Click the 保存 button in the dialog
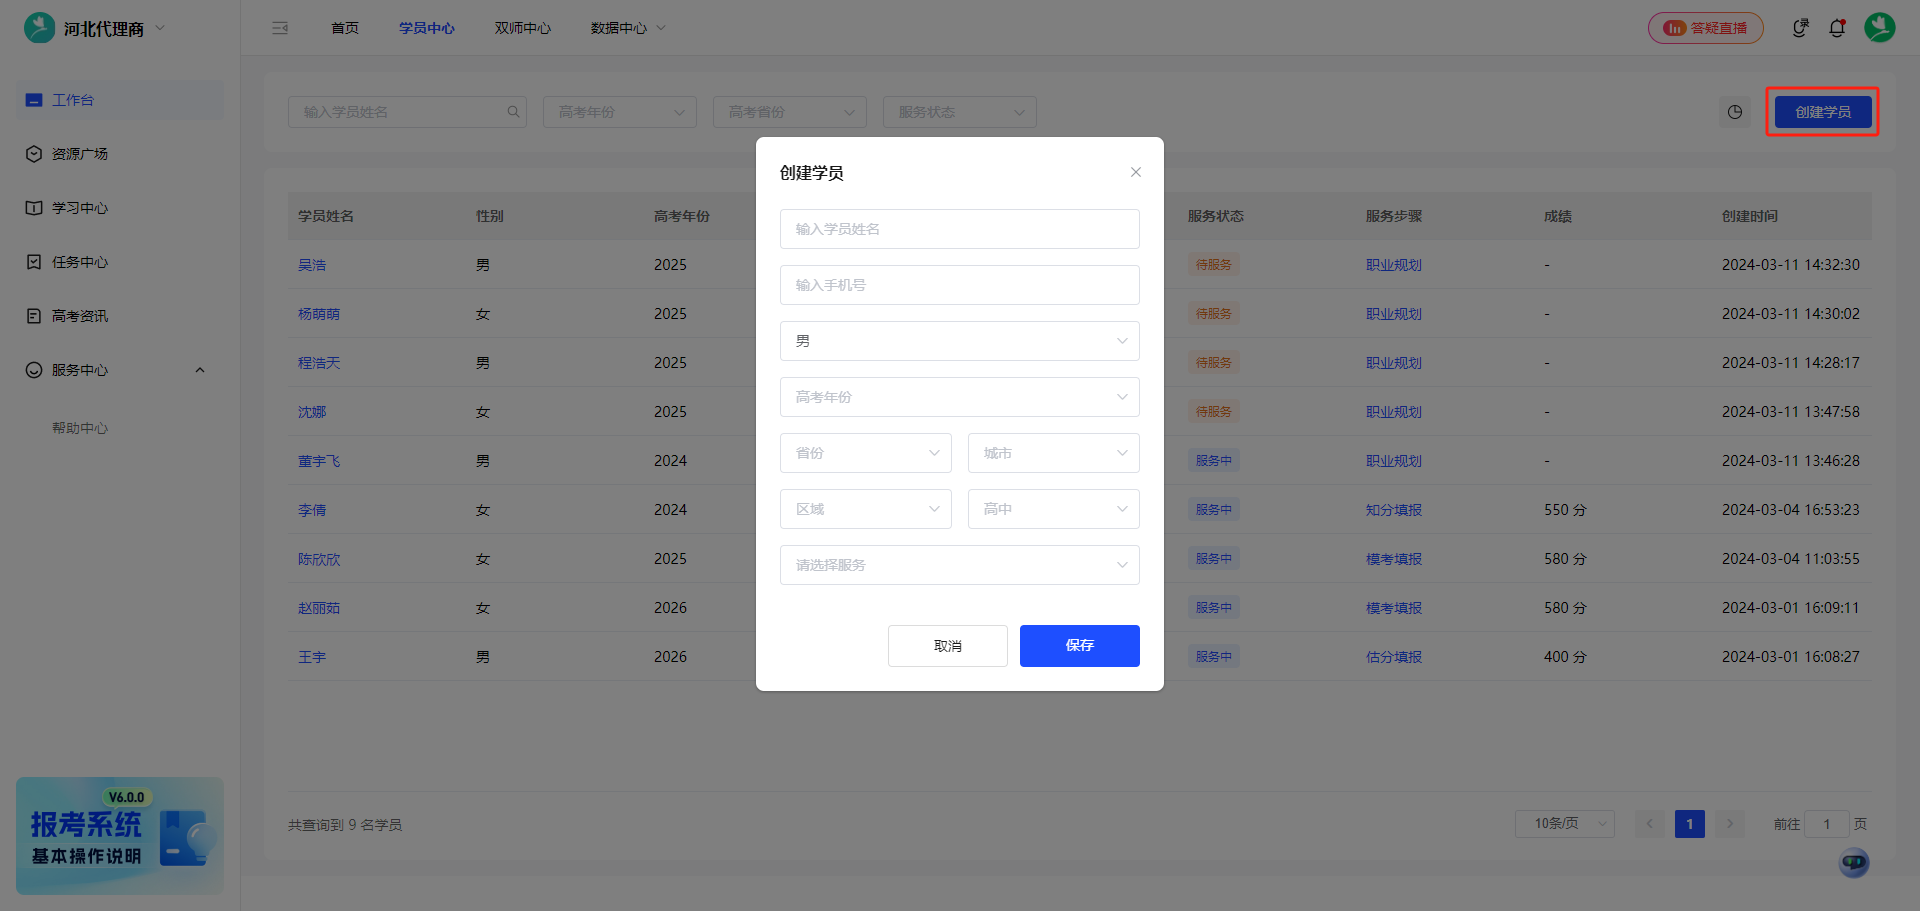1920x911 pixels. point(1079,645)
